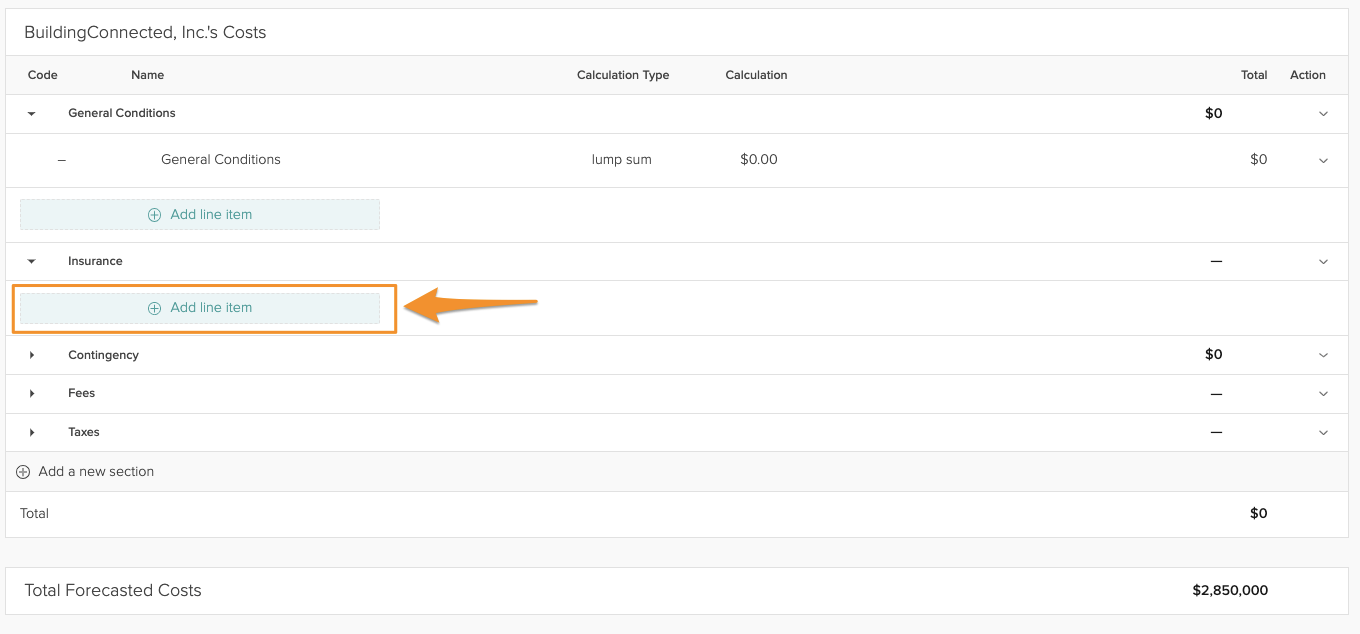Click the $0.00 calculation value field
1360x634 pixels.
click(x=758, y=160)
